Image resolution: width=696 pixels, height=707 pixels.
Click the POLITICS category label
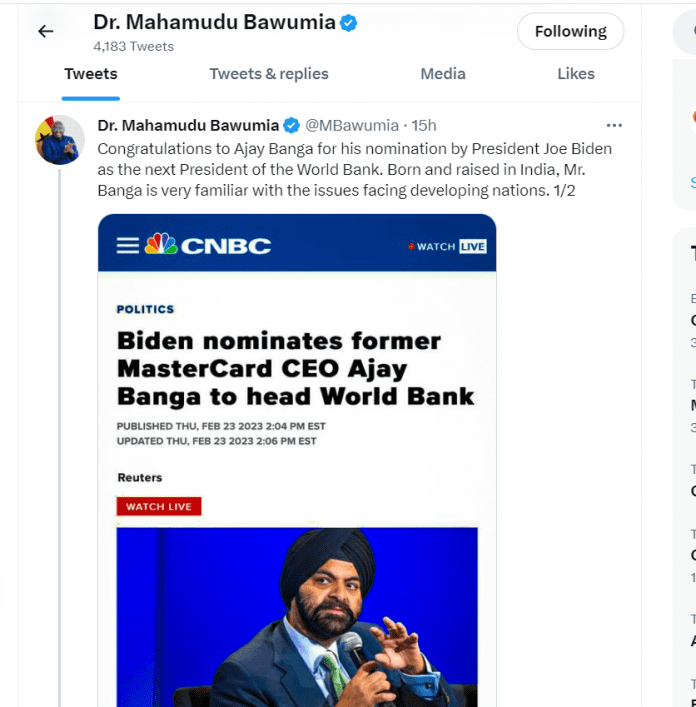(145, 310)
